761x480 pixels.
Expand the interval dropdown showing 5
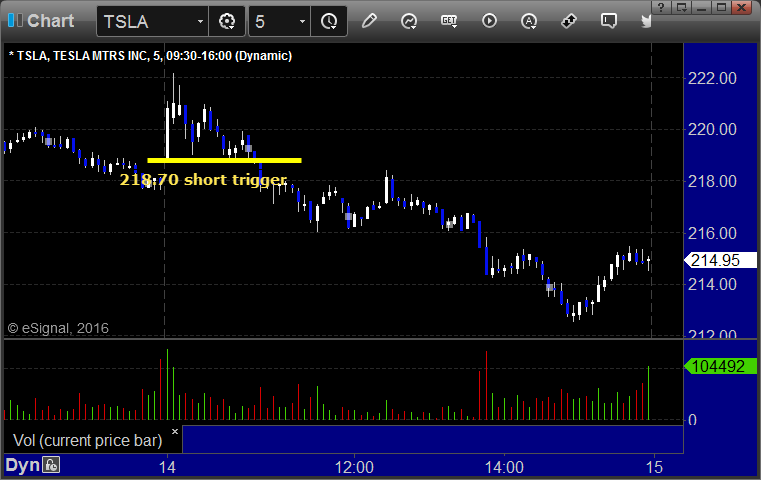(x=302, y=21)
